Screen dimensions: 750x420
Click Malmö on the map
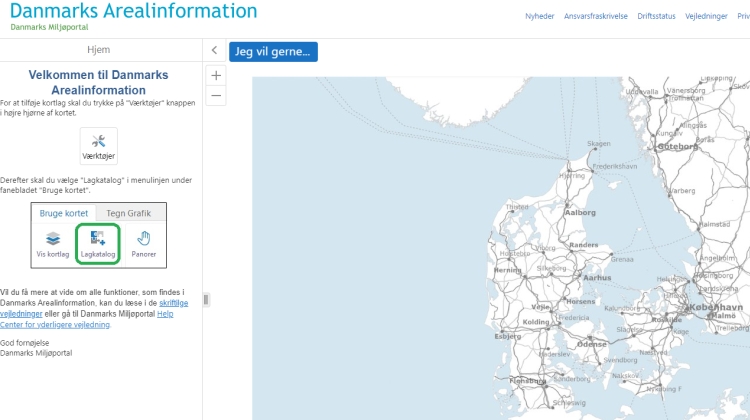(723, 316)
